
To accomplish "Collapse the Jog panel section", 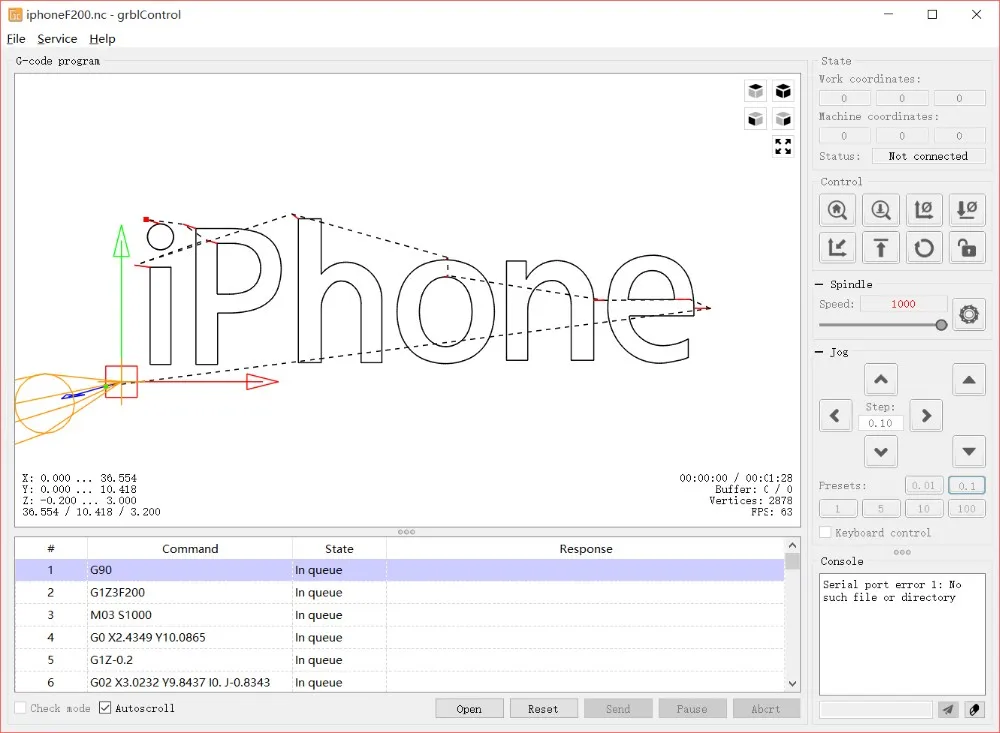I will point(819,352).
